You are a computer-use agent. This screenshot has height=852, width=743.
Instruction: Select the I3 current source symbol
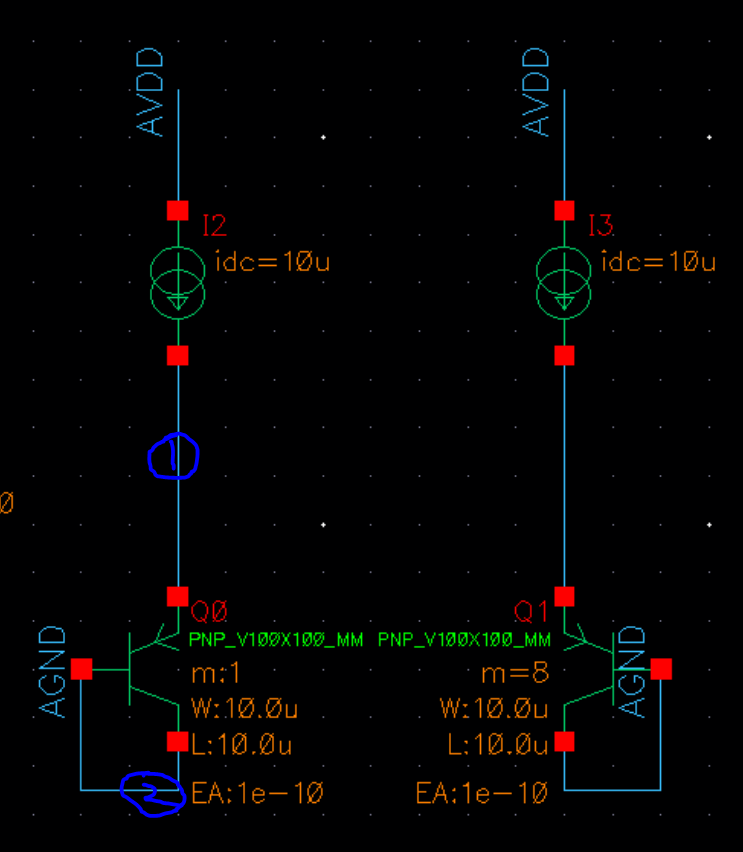(x=564, y=283)
